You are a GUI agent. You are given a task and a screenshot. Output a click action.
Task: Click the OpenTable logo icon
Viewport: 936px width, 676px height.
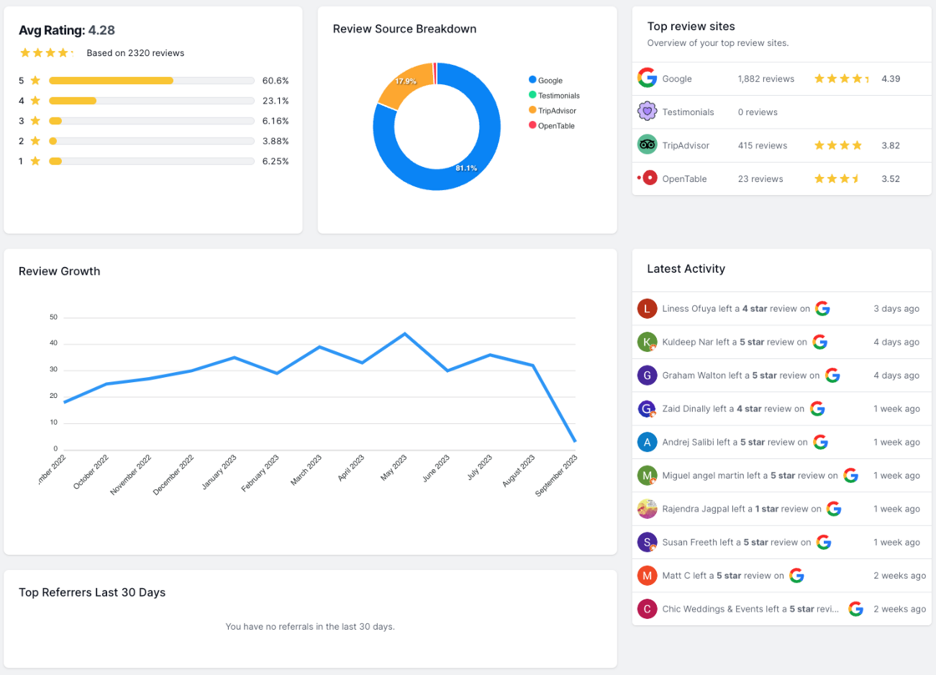[649, 178]
